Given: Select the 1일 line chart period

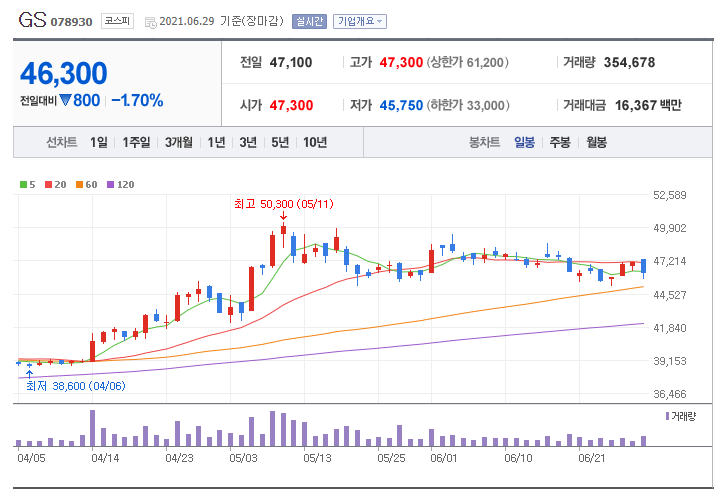Looking at the screenshot, I should pos(99,143).
